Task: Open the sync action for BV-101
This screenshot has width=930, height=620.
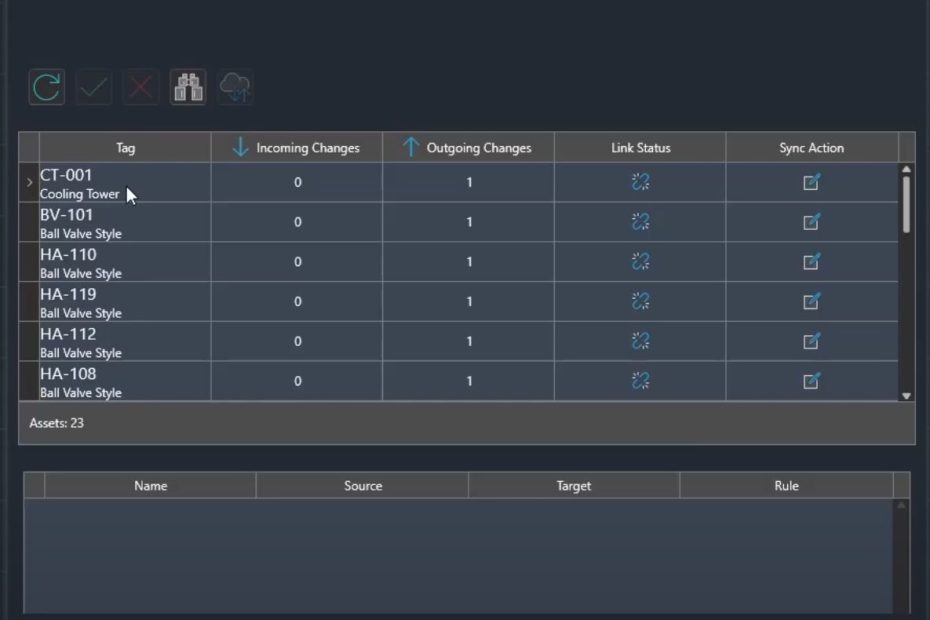Action: [x=811, y=222]
